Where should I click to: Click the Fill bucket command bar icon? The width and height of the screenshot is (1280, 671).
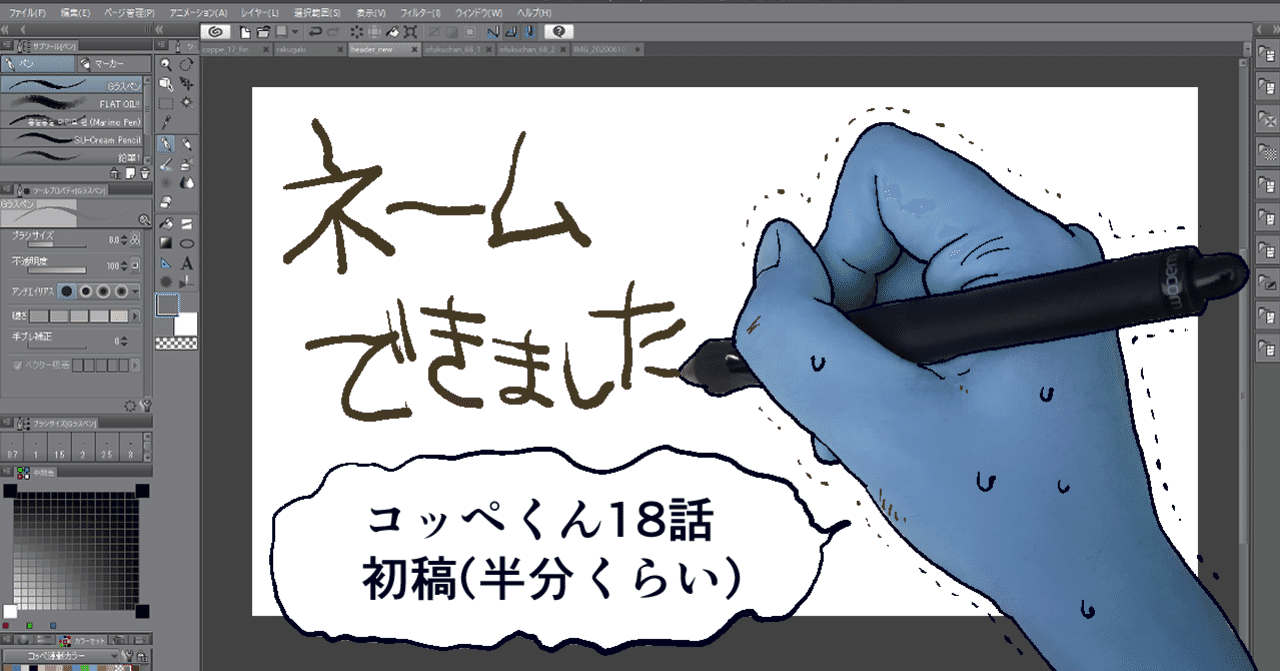(x=393, y=32)
